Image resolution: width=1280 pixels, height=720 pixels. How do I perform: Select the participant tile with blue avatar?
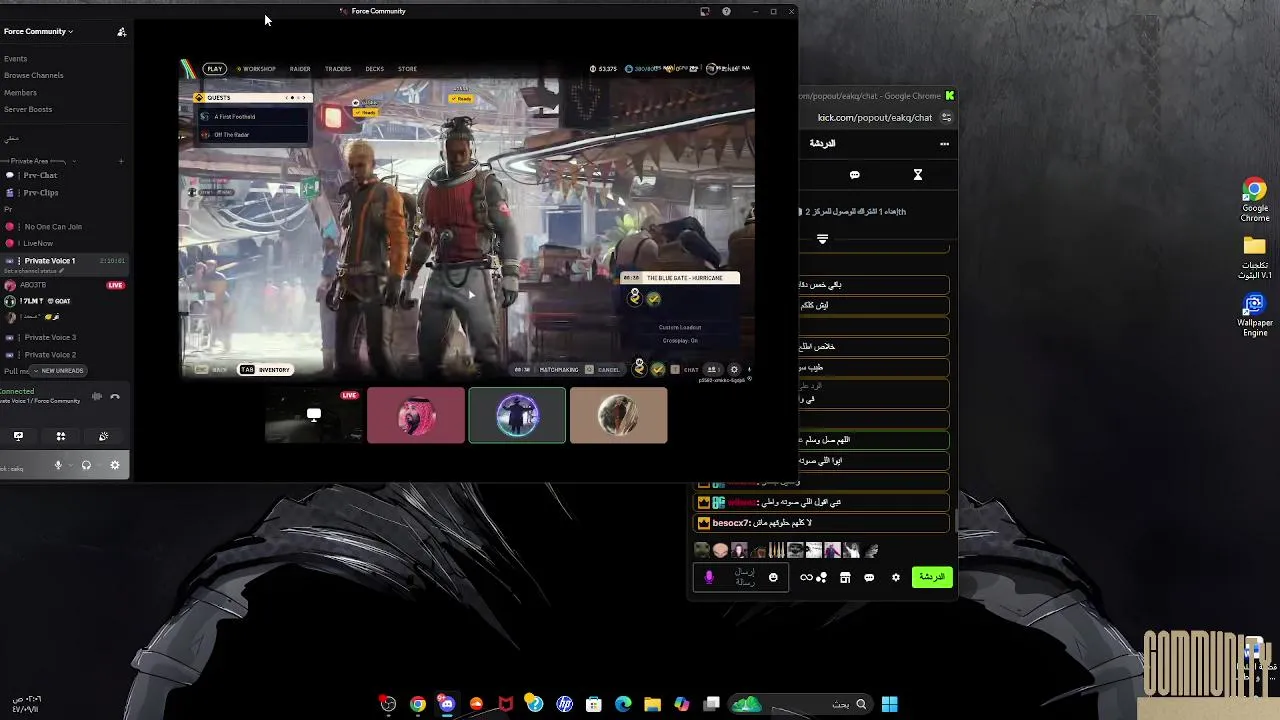pos(517,415)
